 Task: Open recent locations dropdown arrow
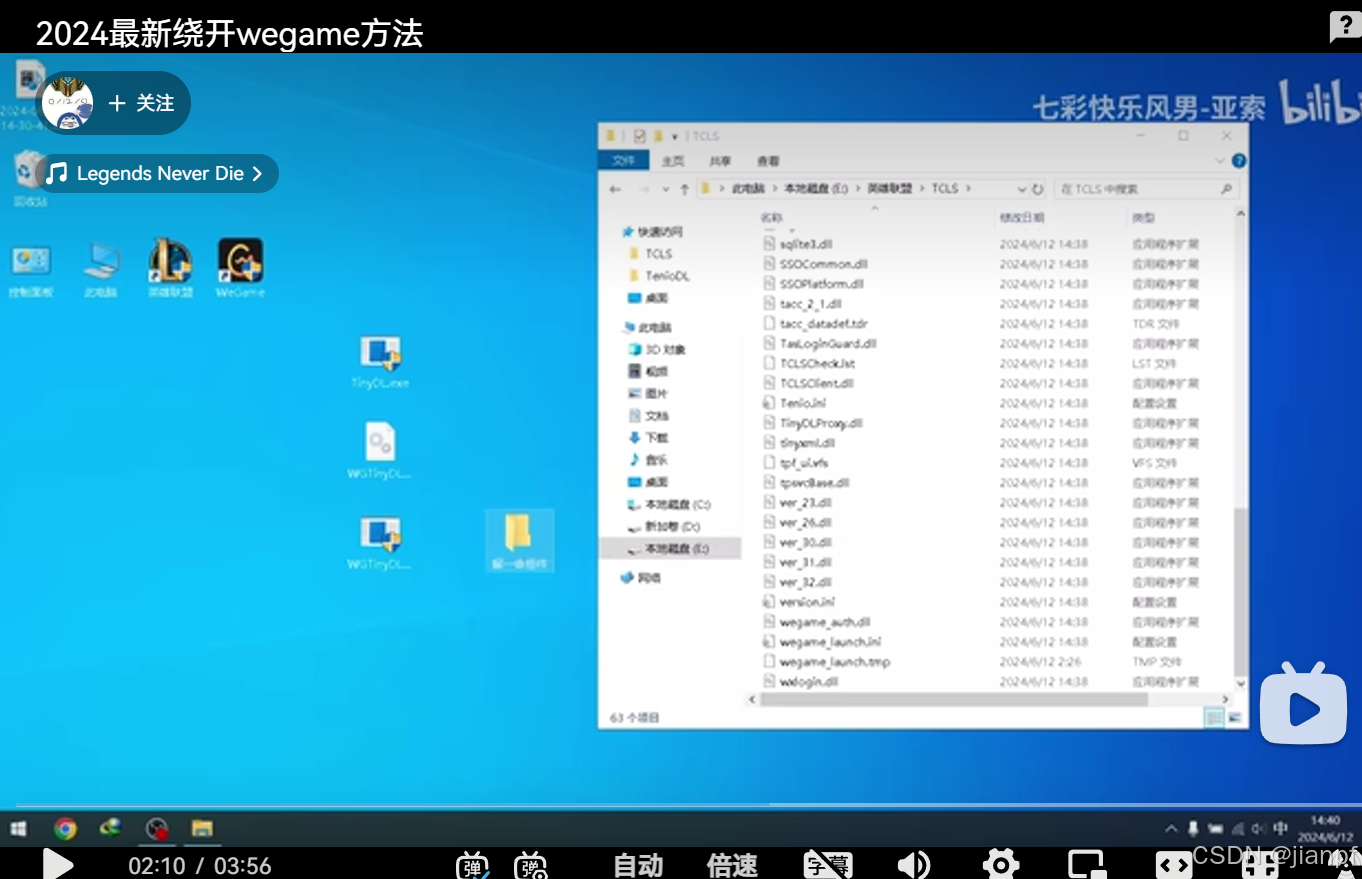(665, 189)
